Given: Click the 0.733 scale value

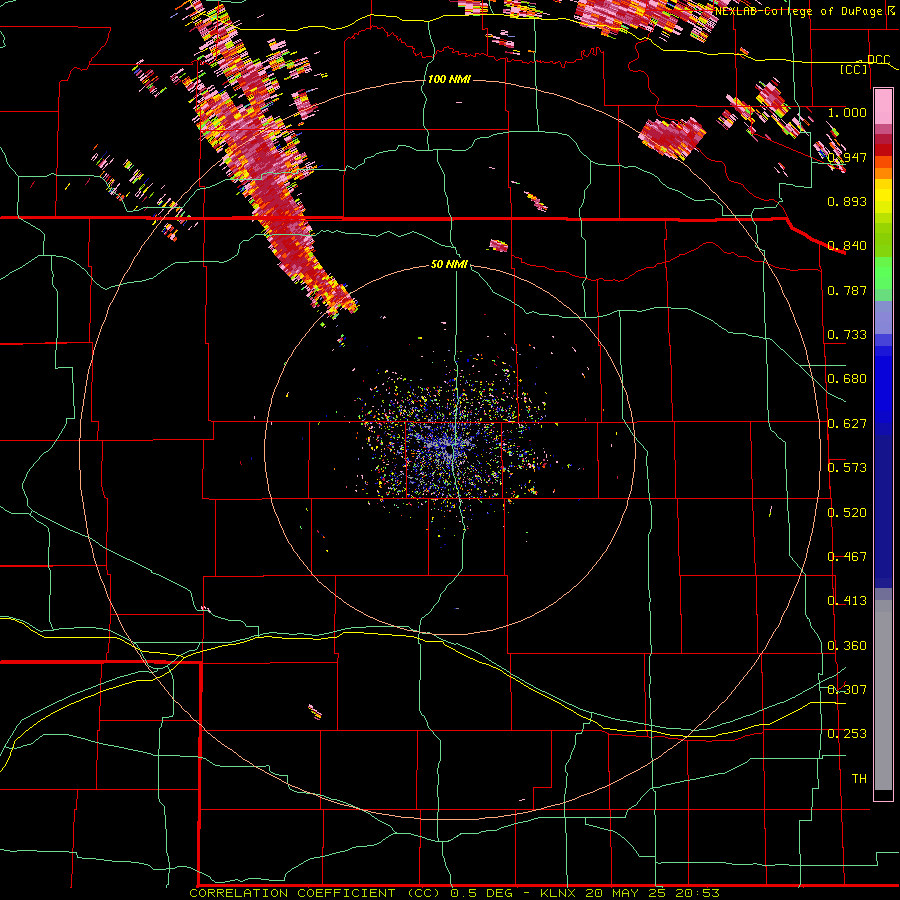Looking at the screenshot, I should (847, 335).
